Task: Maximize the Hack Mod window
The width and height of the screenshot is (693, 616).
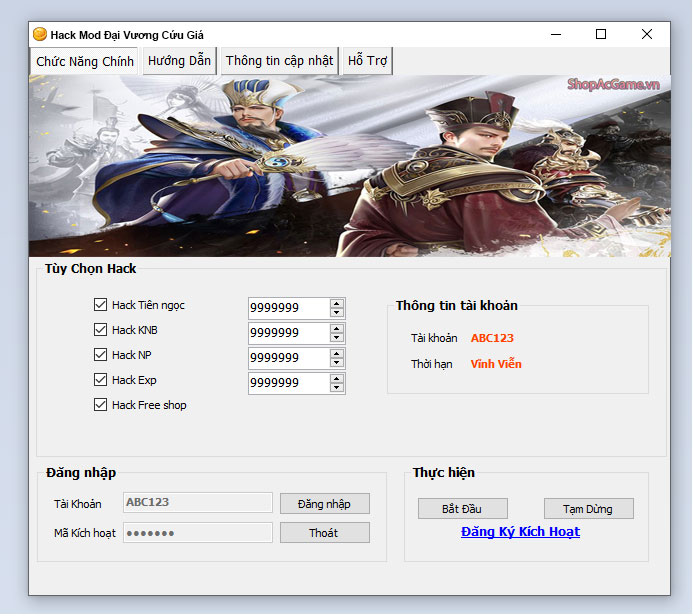Action: point(601,34)
